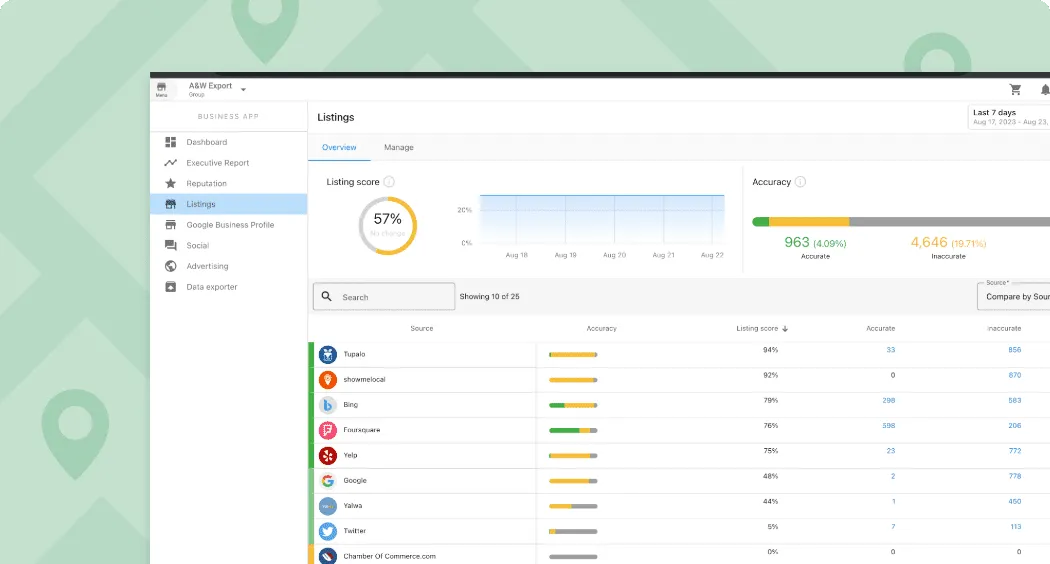Open Executive Report in the sidebar
The width and height of the screenshot is (1050, 564).
217,163
